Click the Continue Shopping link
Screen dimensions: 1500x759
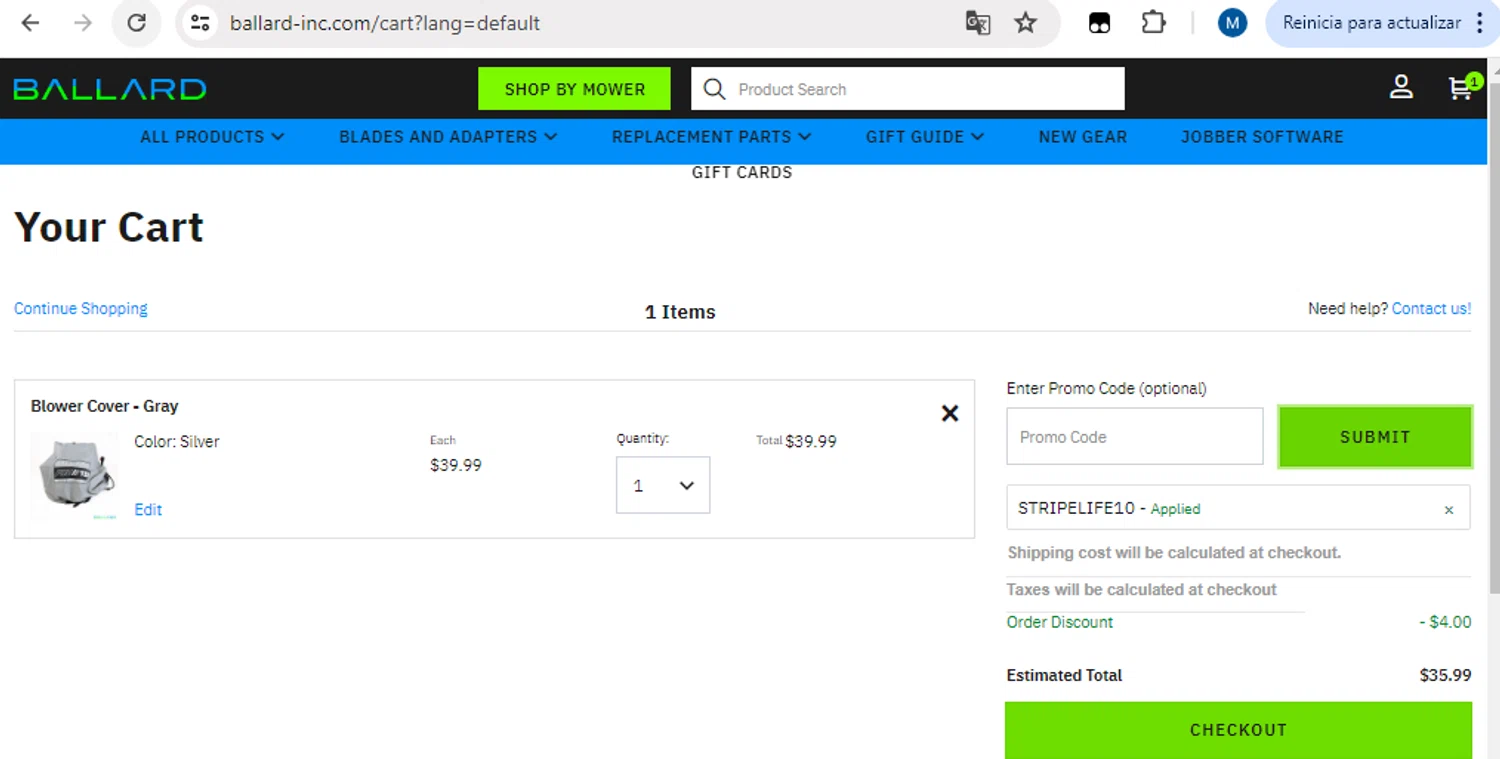point(81,308)
